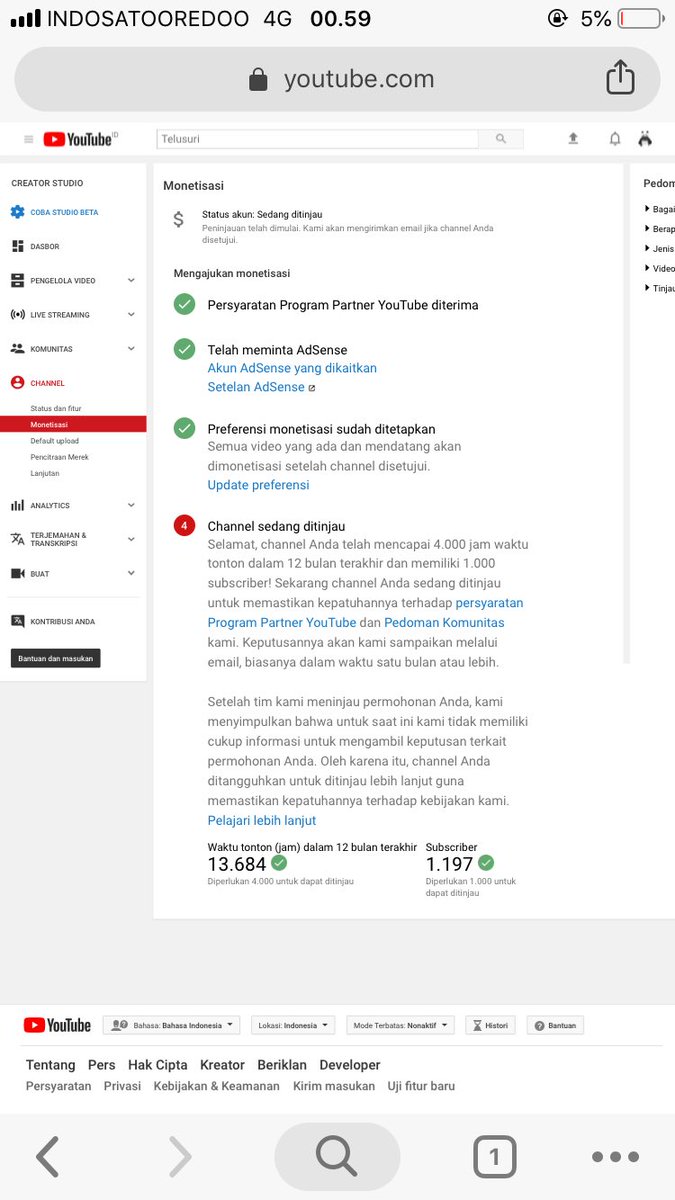This screenshot has height=1200, width=675.
Task: Open the footer Developer link
Action: tap(350, 1065)
